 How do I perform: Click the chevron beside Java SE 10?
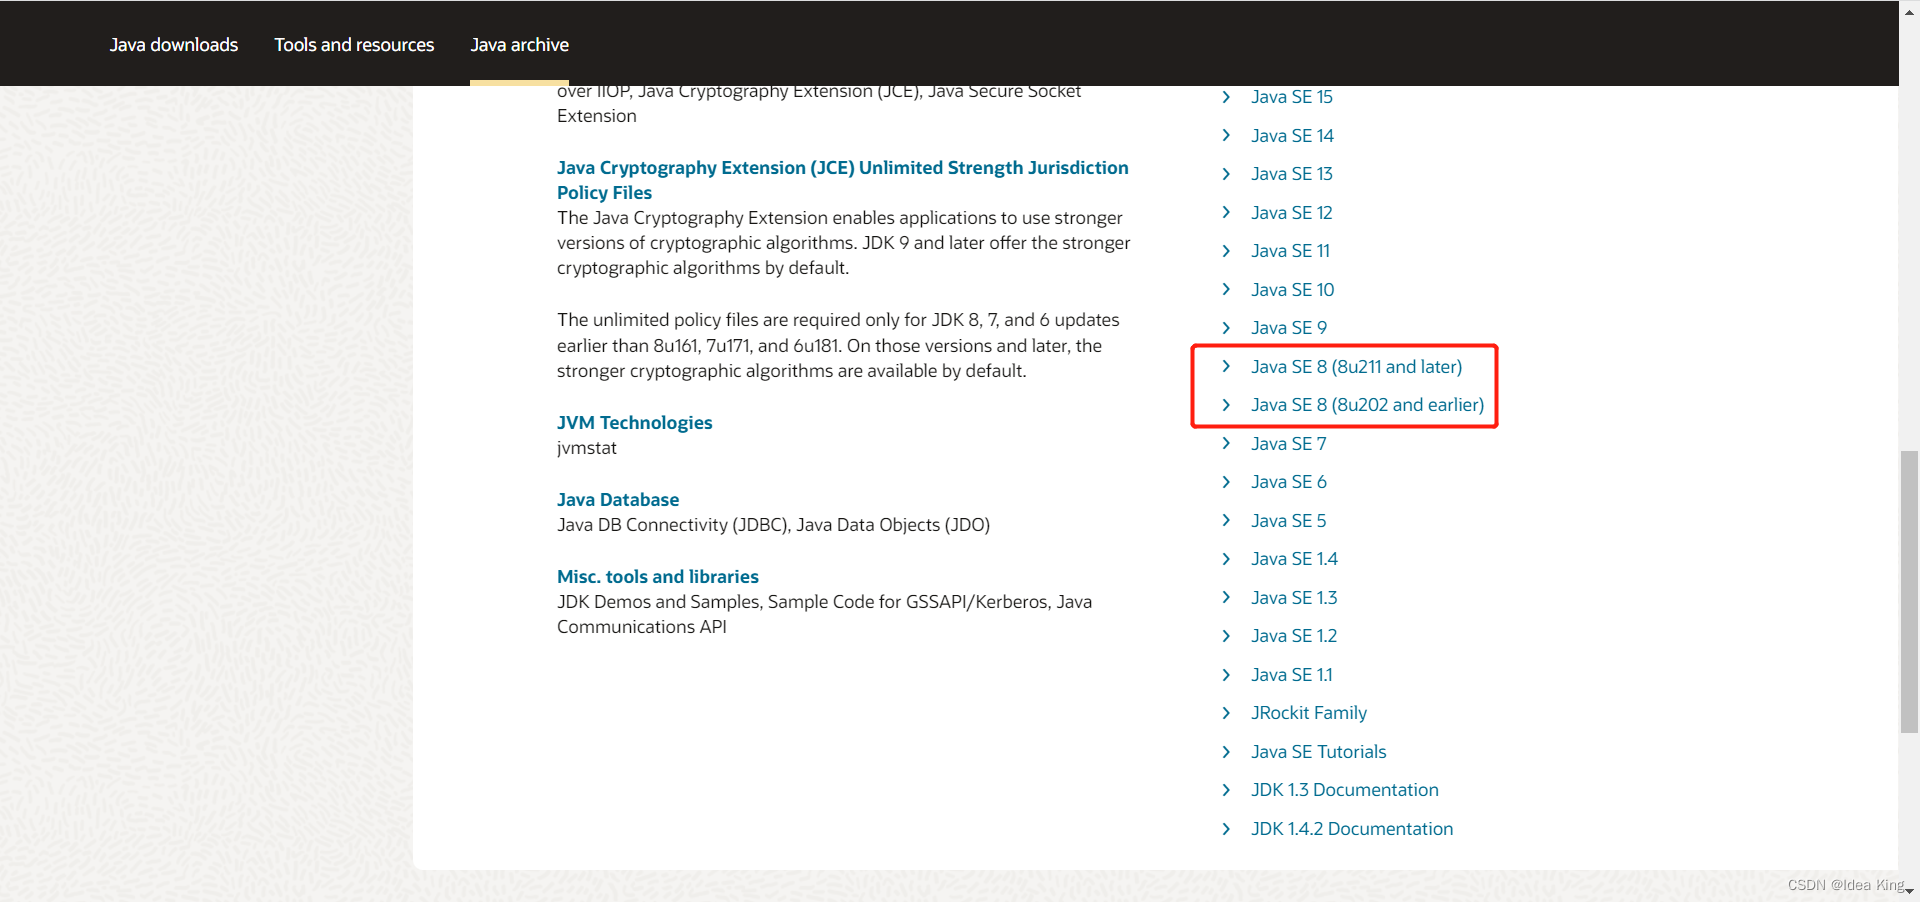pos(1226,290)
